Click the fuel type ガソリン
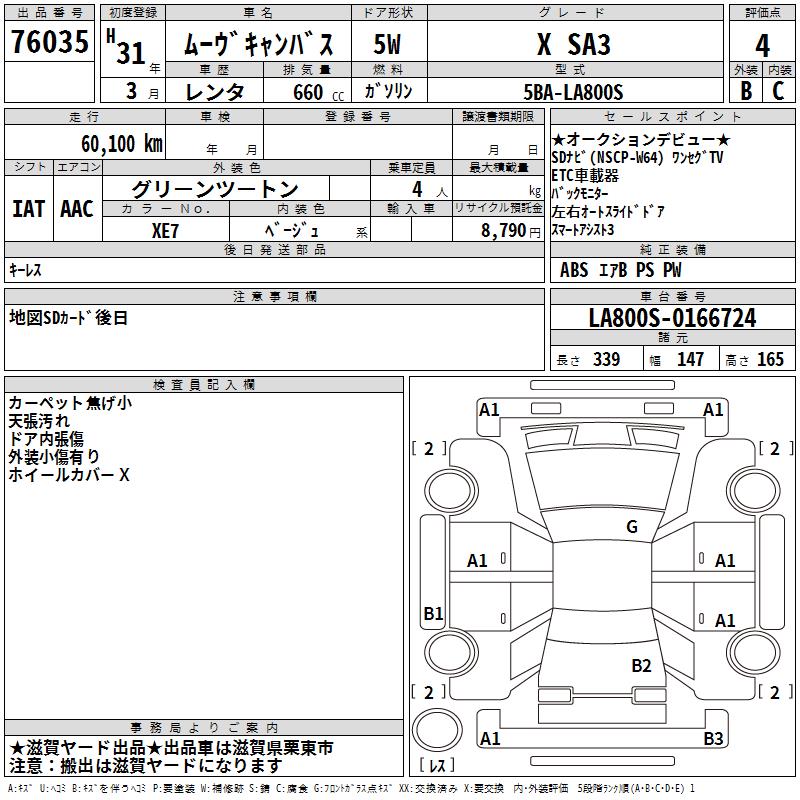 [x=388, y=91]
